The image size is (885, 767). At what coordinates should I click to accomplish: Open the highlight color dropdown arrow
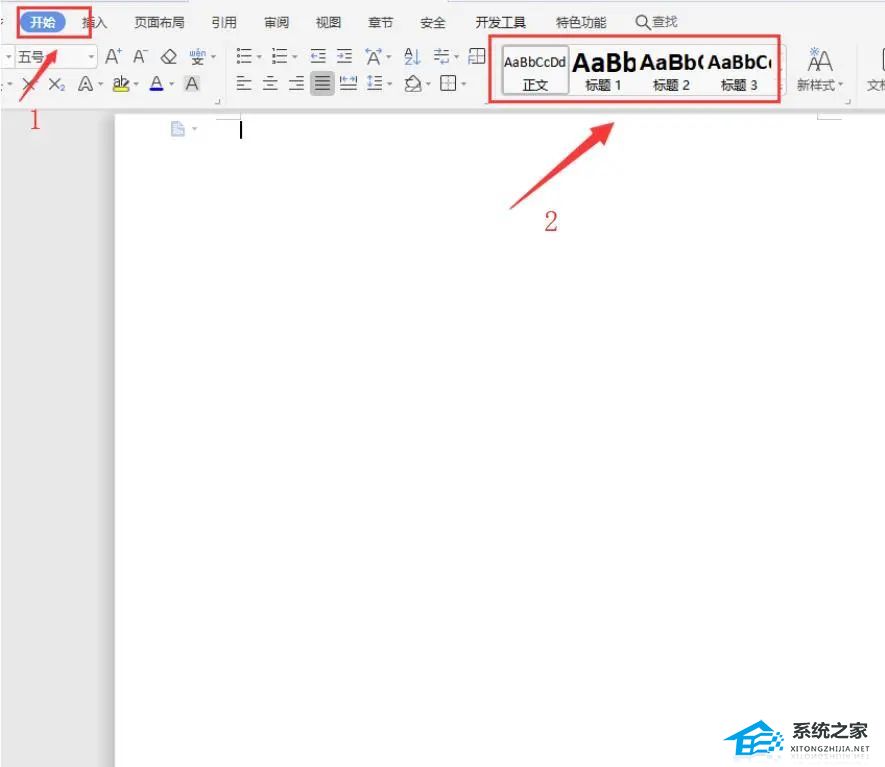click(x=136, y=85)
